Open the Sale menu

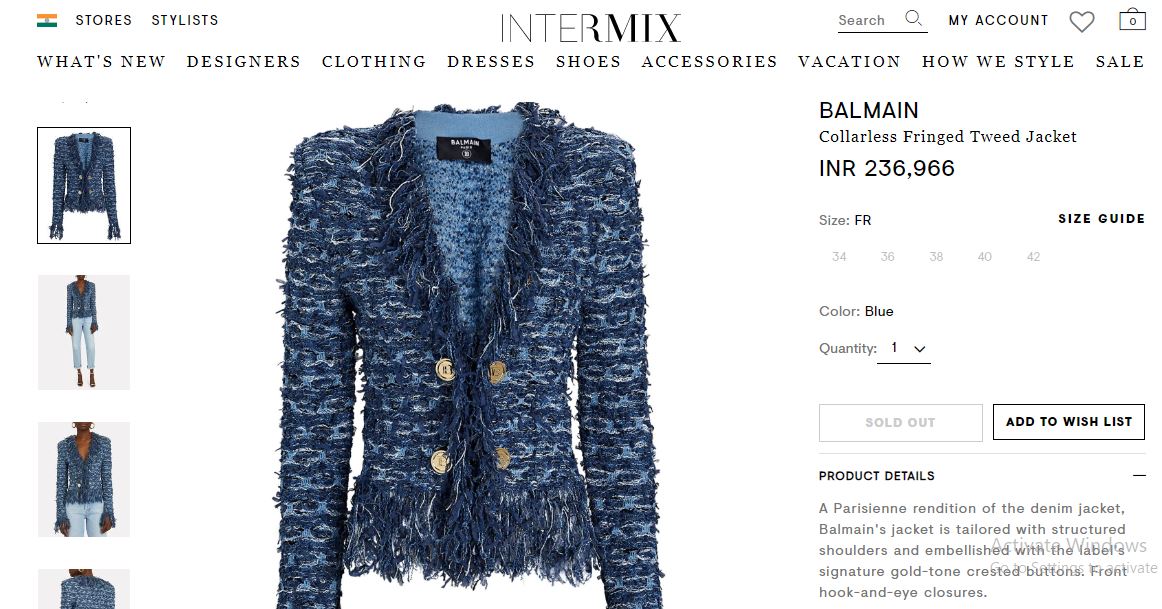click(x=1120, y=61)
